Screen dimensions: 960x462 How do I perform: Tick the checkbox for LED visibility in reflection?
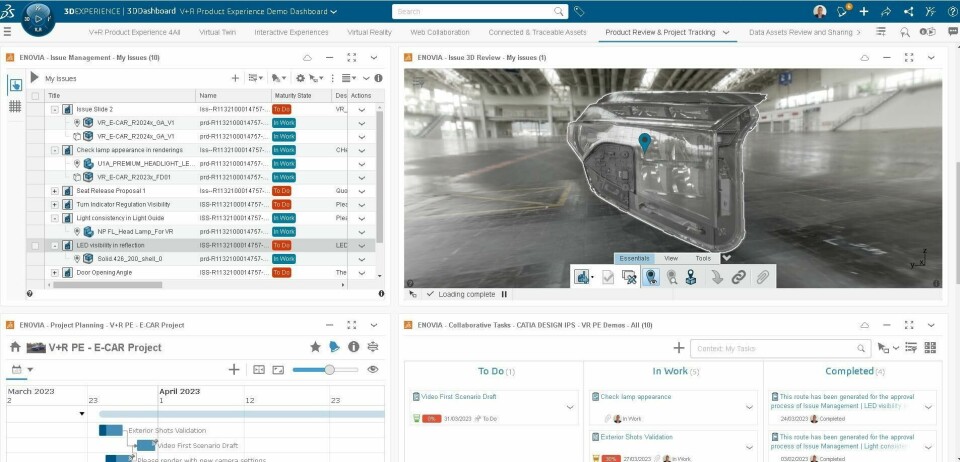click(x=37, y=245)
